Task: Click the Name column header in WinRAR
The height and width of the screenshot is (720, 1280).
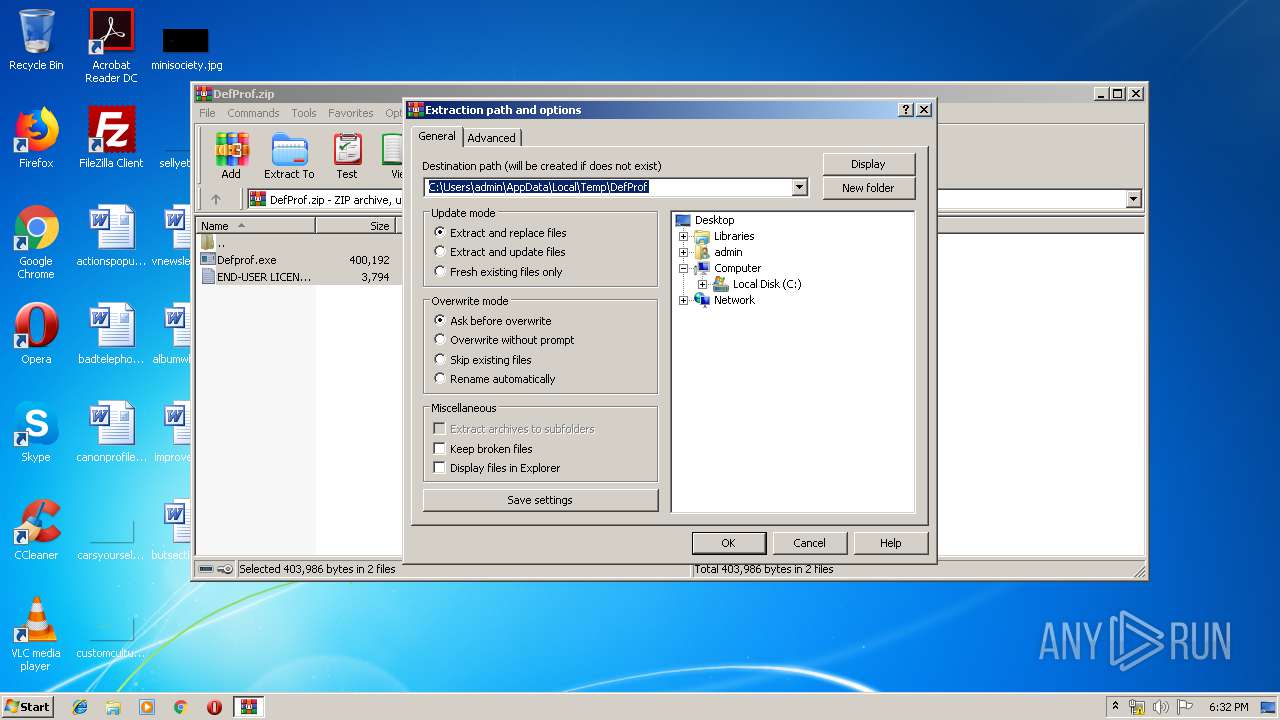Action: tap(256, 226)
